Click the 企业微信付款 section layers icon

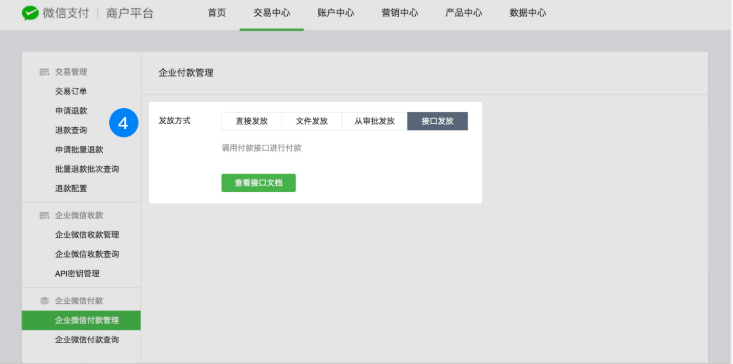44,301
